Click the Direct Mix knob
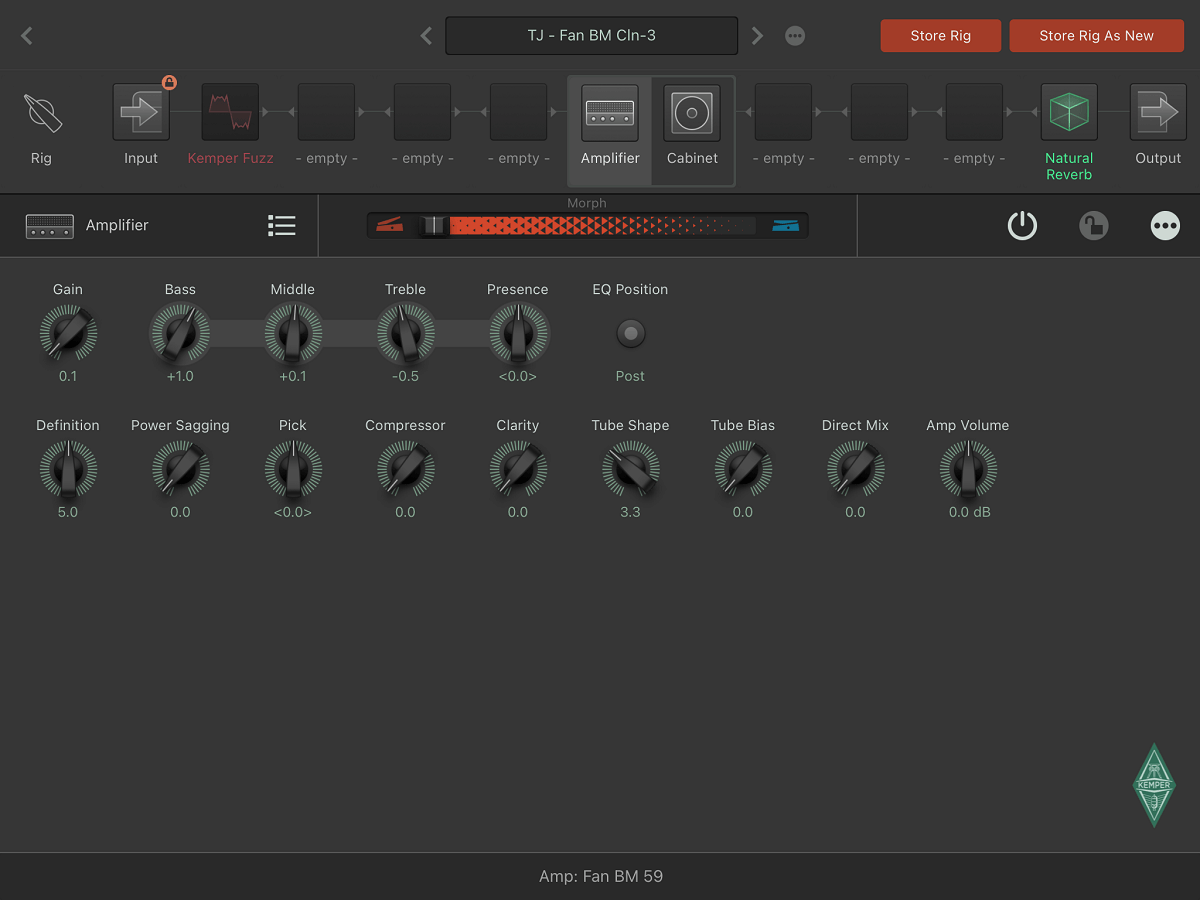The width and height of the screenshot is (1200, 900). click(856, 469)
